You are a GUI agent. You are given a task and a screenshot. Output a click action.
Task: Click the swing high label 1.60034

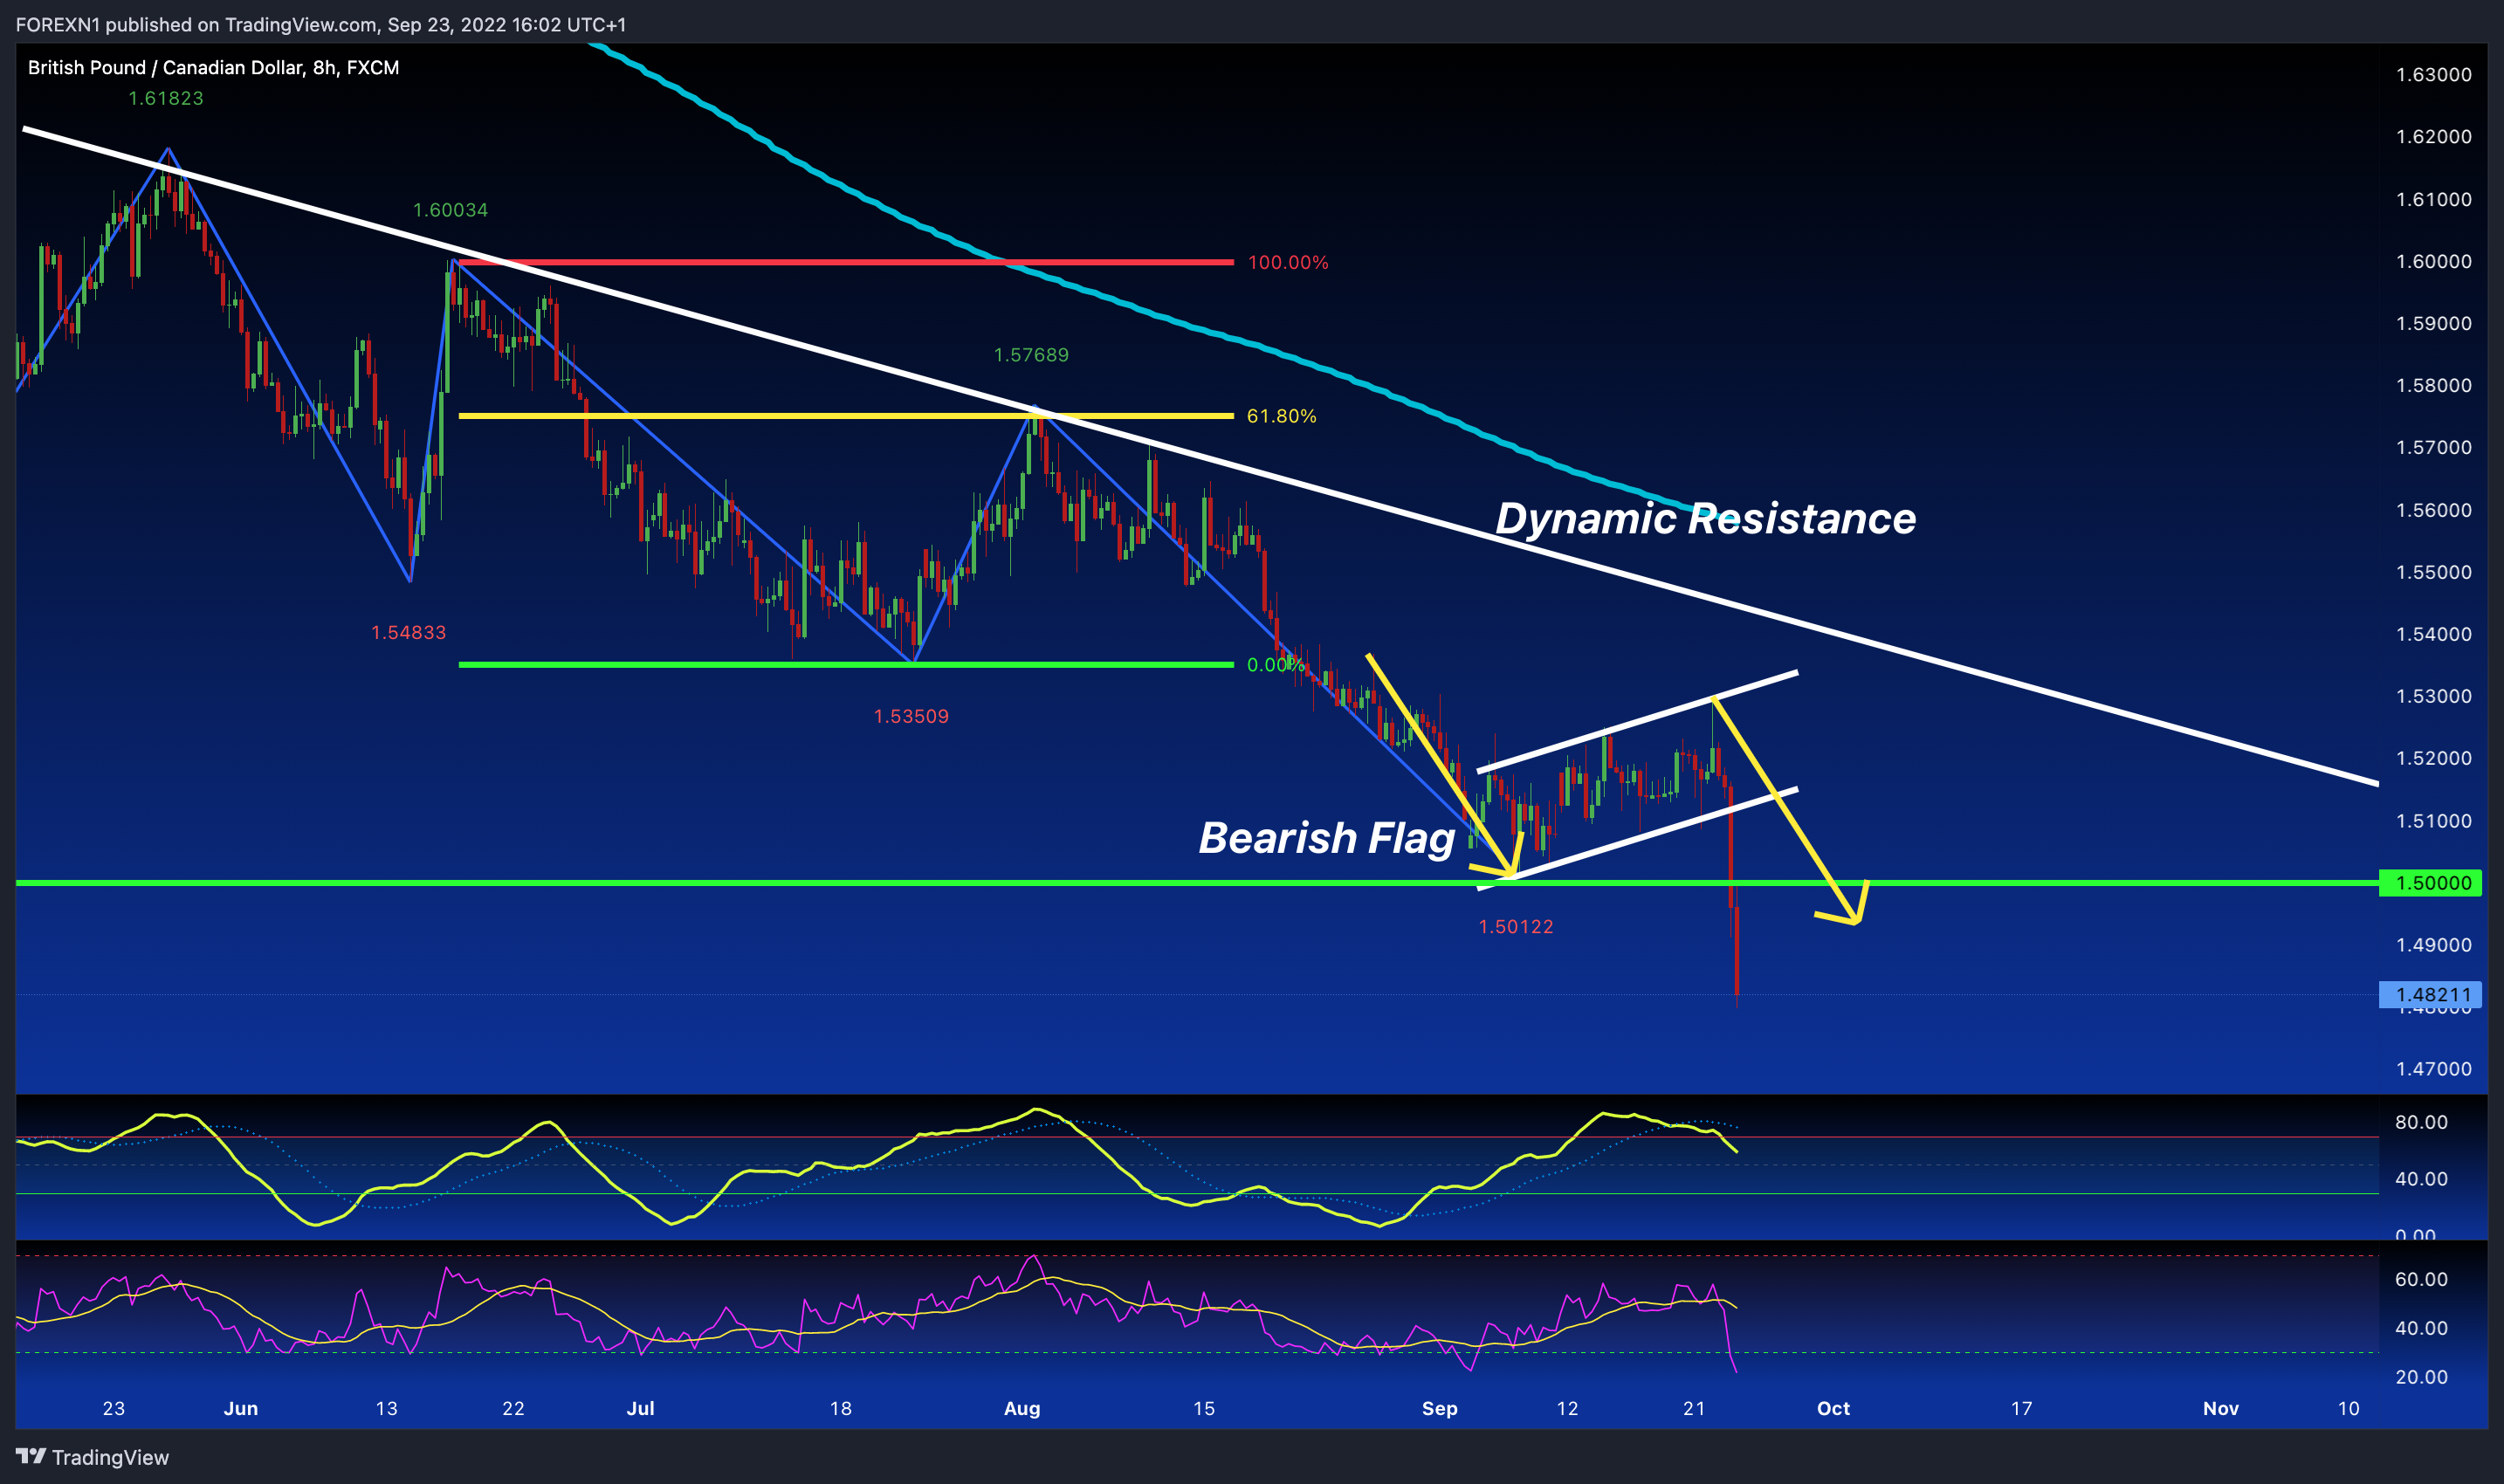451,210
